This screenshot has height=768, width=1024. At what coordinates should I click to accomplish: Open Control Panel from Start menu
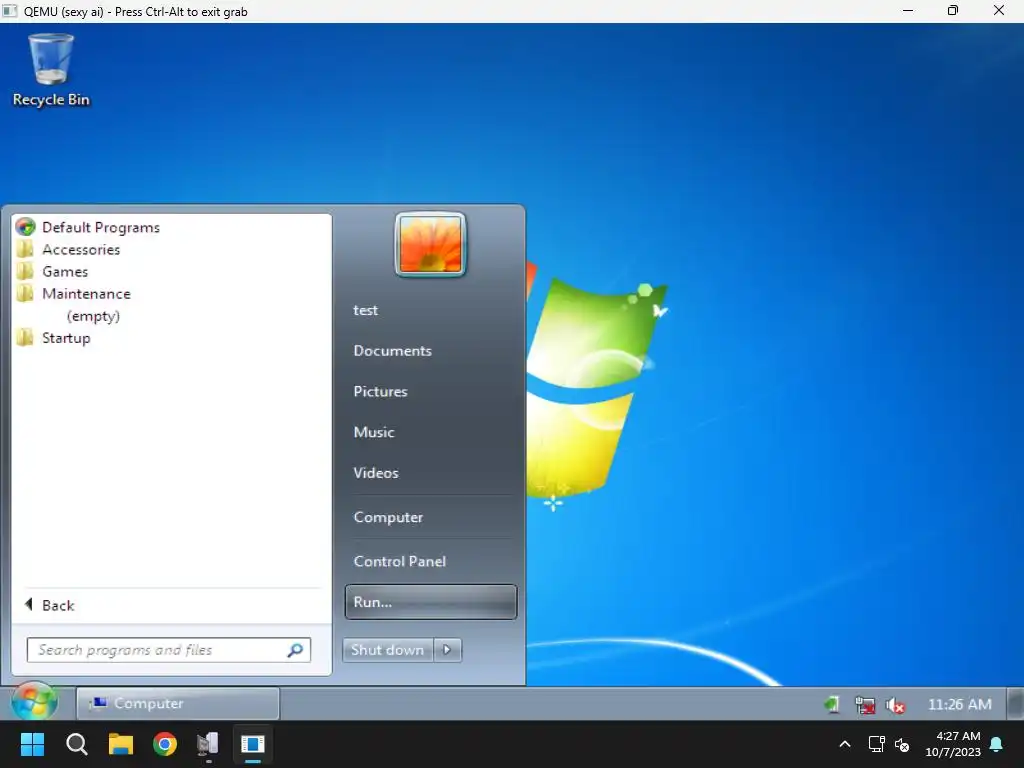click(x=400, y=561)
